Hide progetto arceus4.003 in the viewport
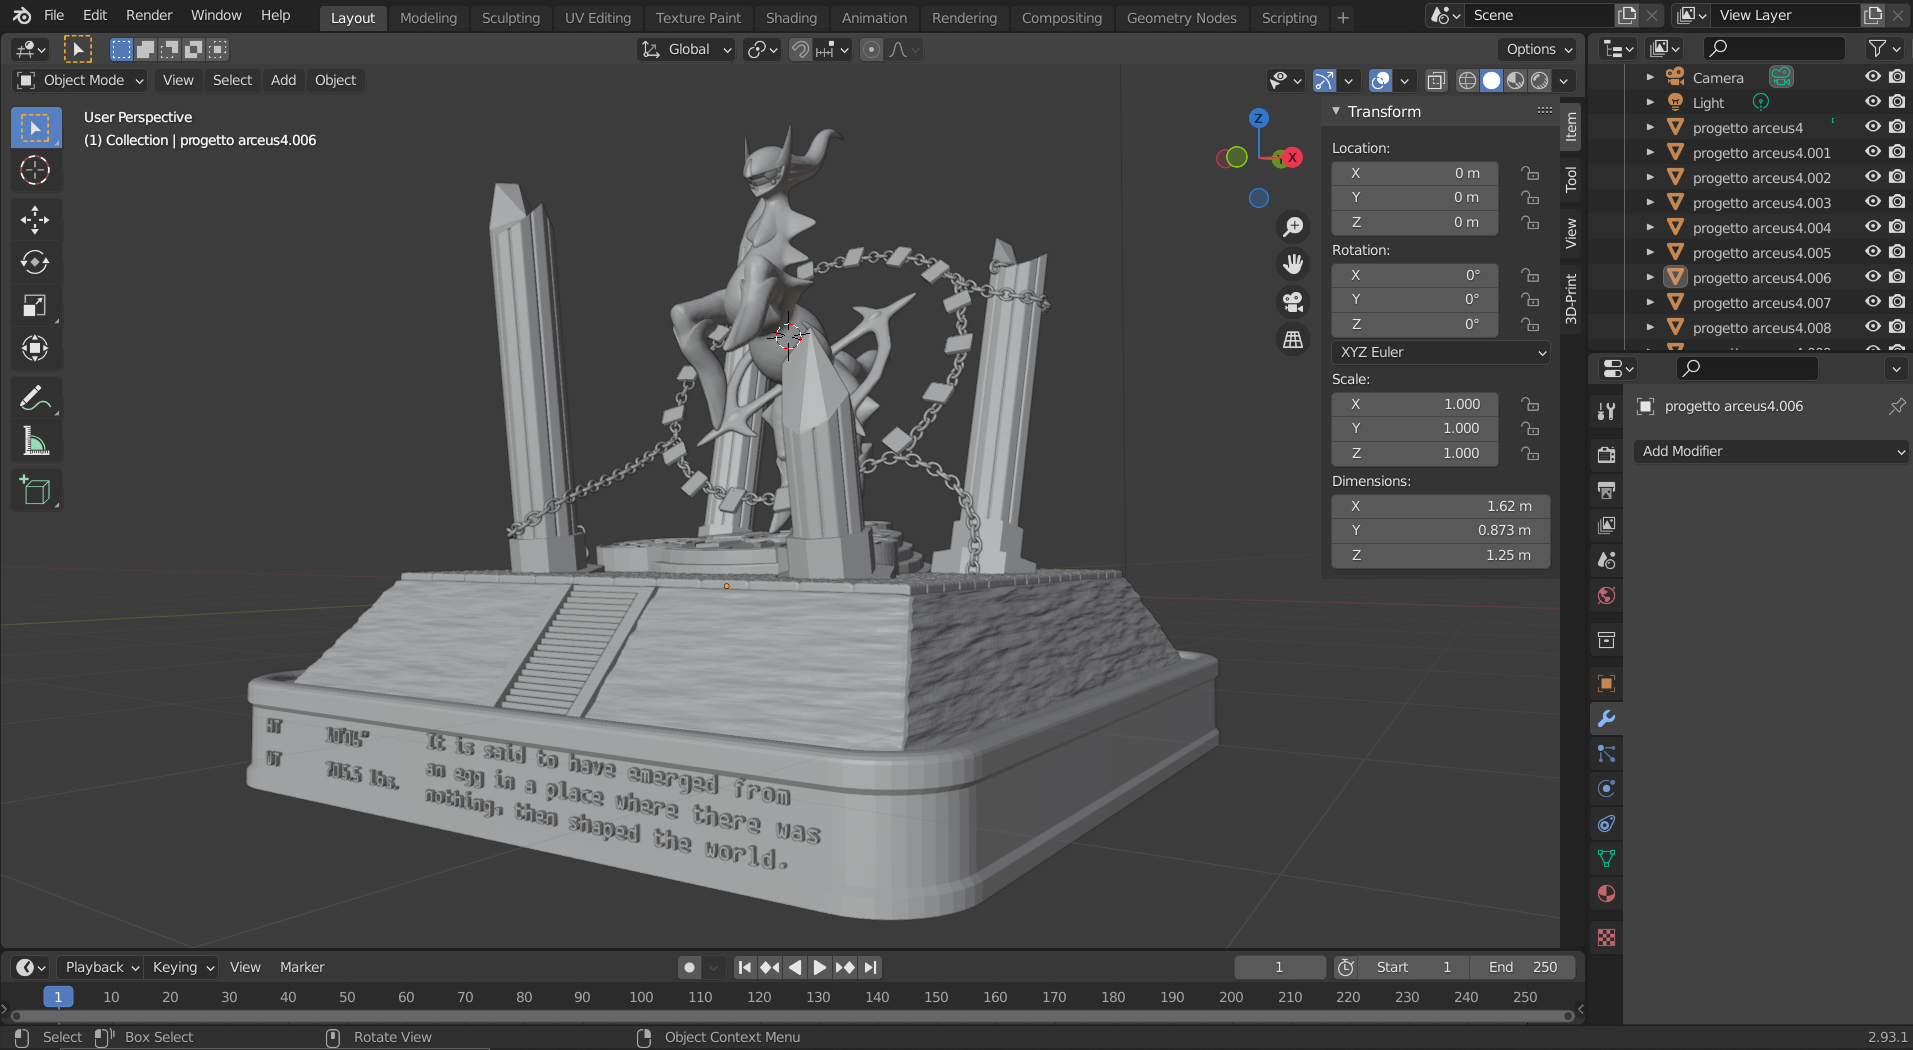This screenshot has height=1050, width=1913. pyautogui.click(x=1871, y=201)
